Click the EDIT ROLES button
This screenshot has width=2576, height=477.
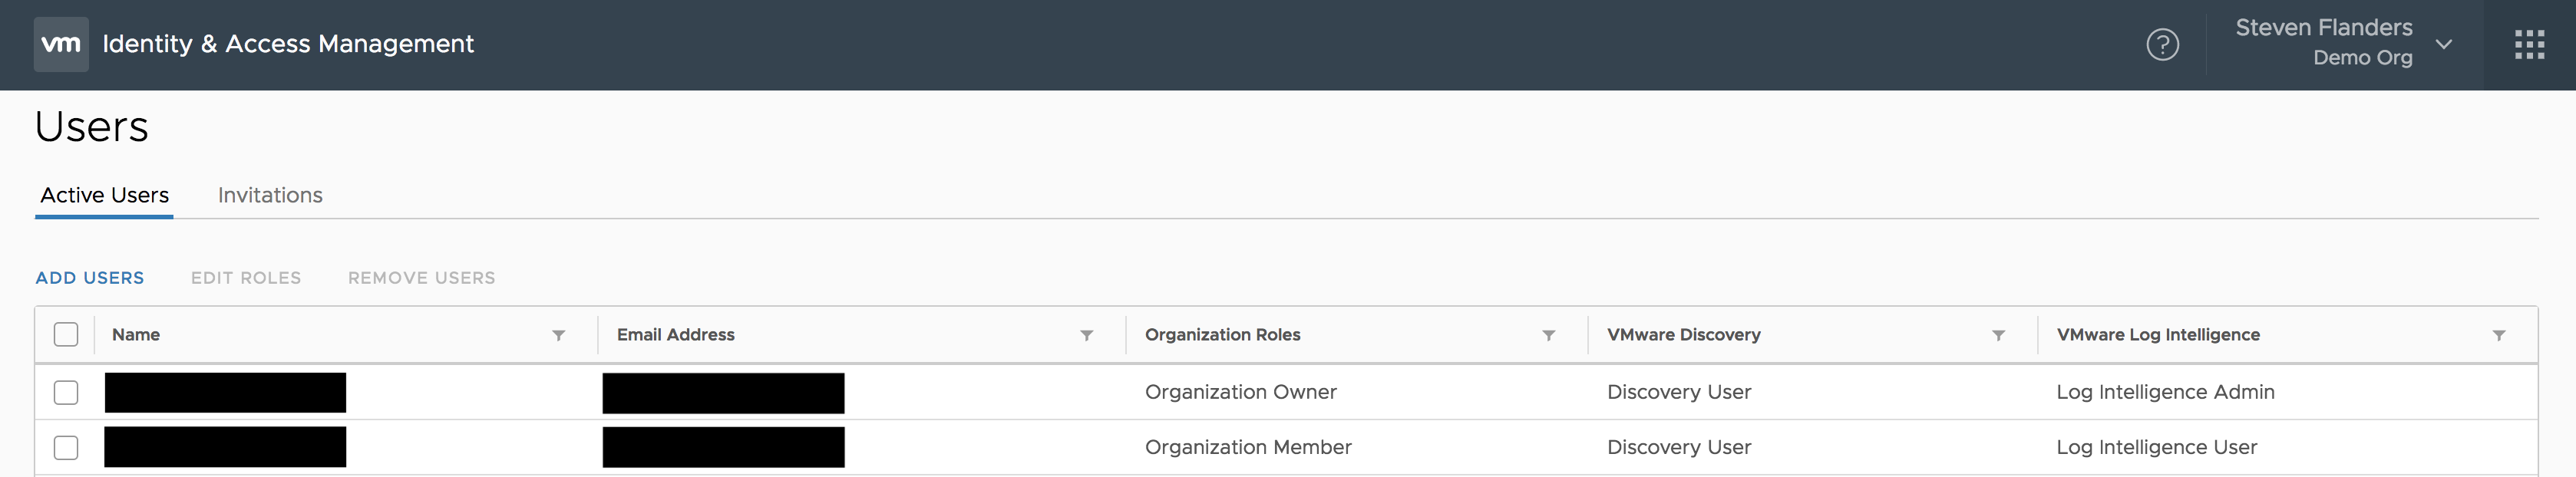point(246,278)
